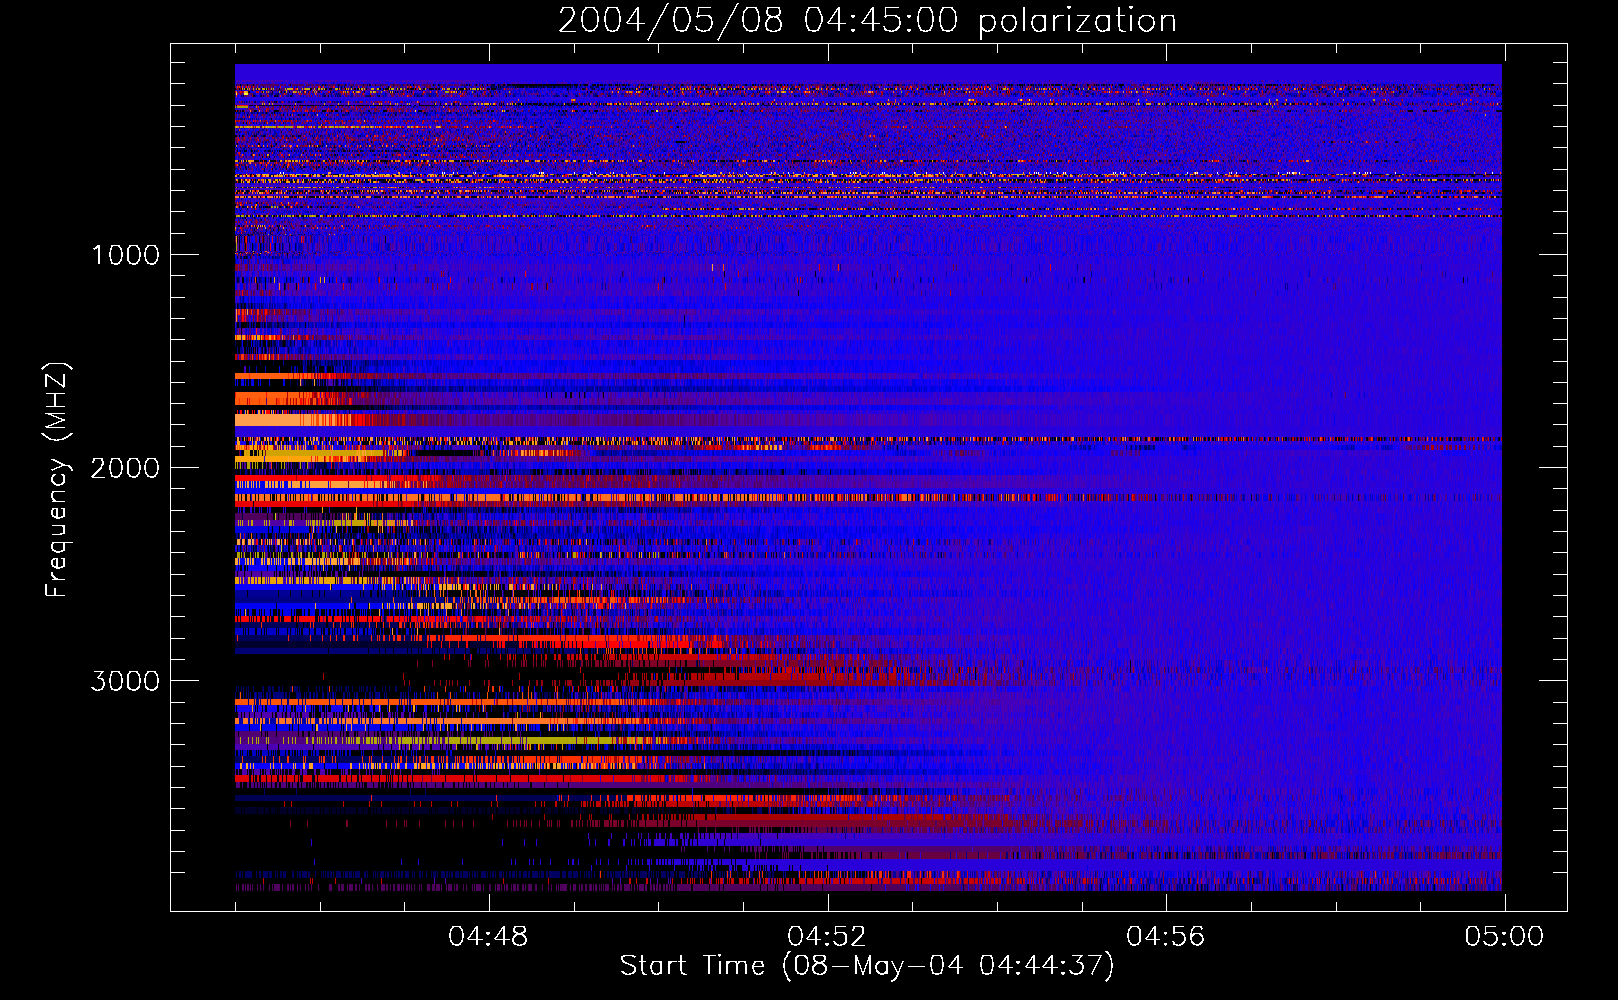This screenshot has width=1618, height=1000.
Task: Click the 04:48 time axis label
Action: pyautogui.click(x=488, y=937)
